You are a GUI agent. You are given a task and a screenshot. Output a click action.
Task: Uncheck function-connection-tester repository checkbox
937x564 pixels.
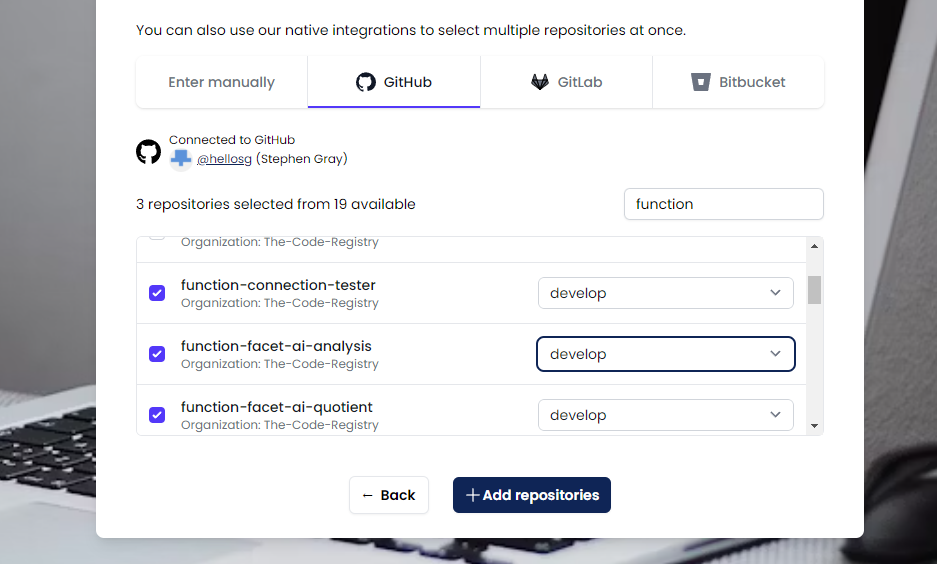click(157, 293)
